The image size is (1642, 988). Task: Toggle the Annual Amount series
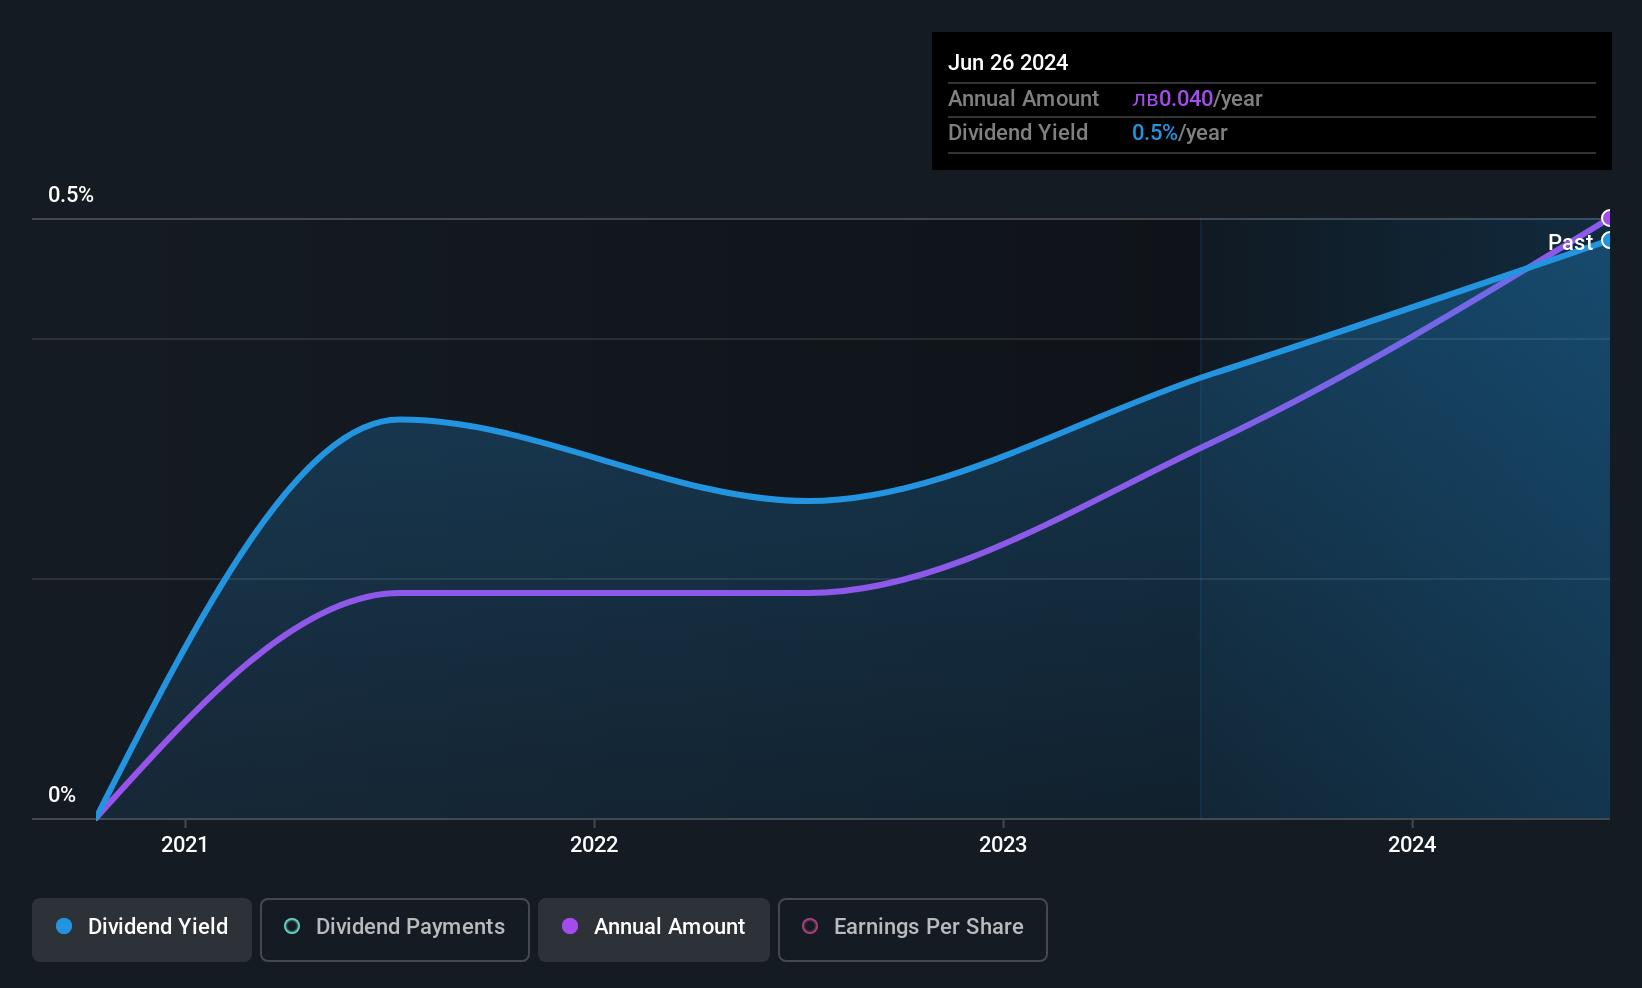[x=654, y=929]
